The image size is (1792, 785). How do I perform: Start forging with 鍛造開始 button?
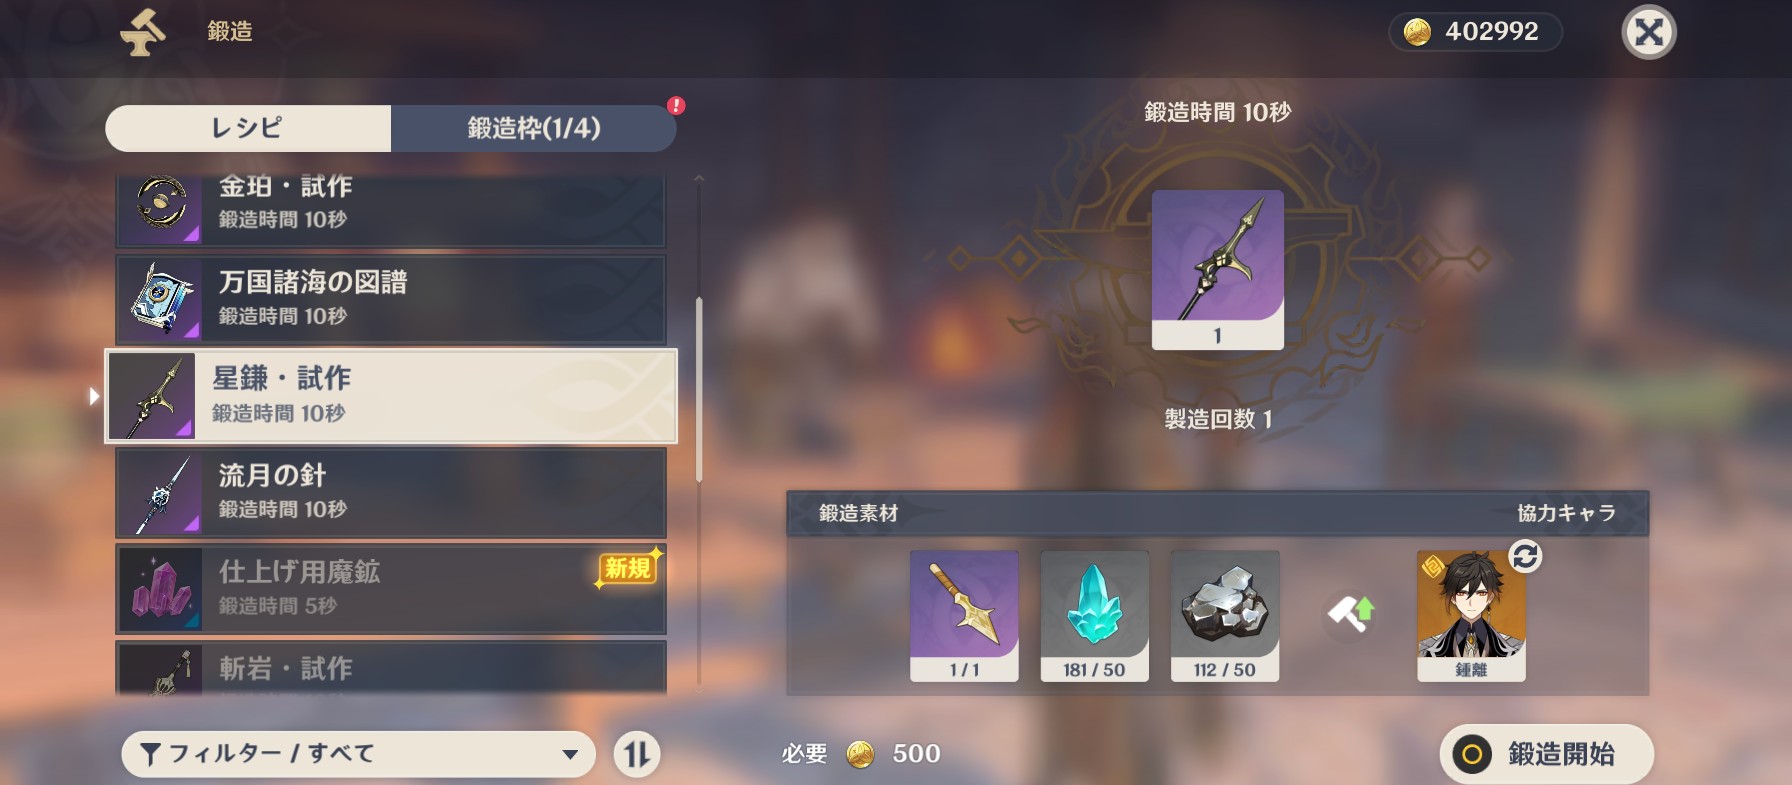1546,754
